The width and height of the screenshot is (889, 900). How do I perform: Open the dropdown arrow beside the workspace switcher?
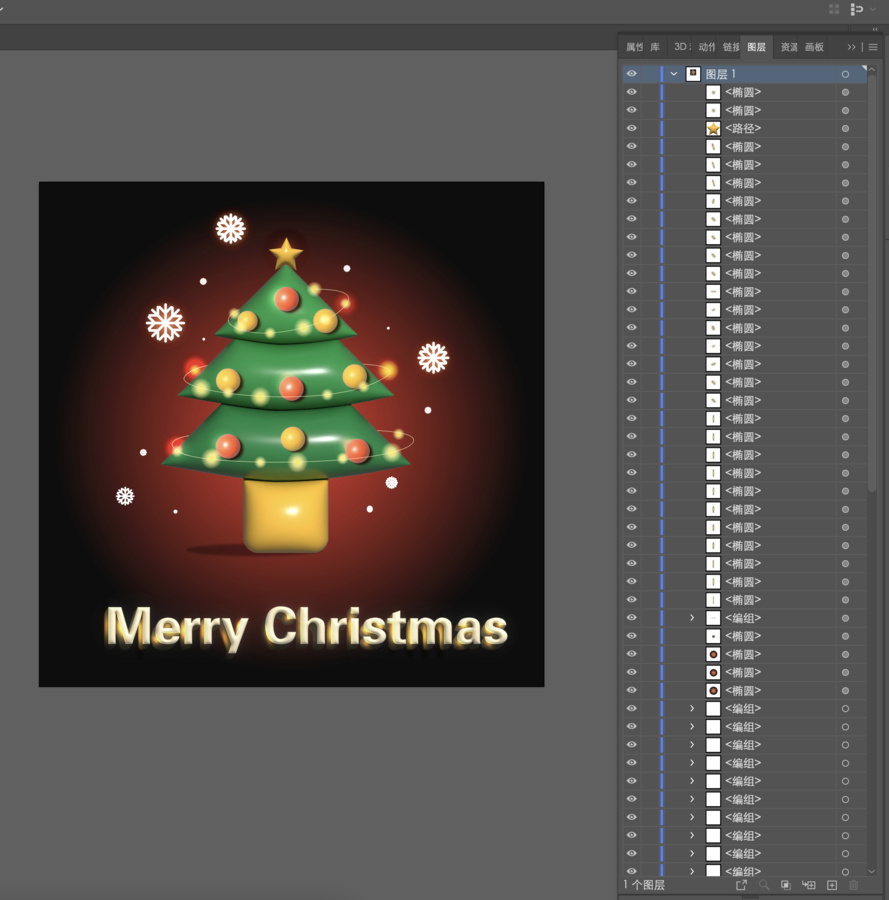click(x=873, y=9)
